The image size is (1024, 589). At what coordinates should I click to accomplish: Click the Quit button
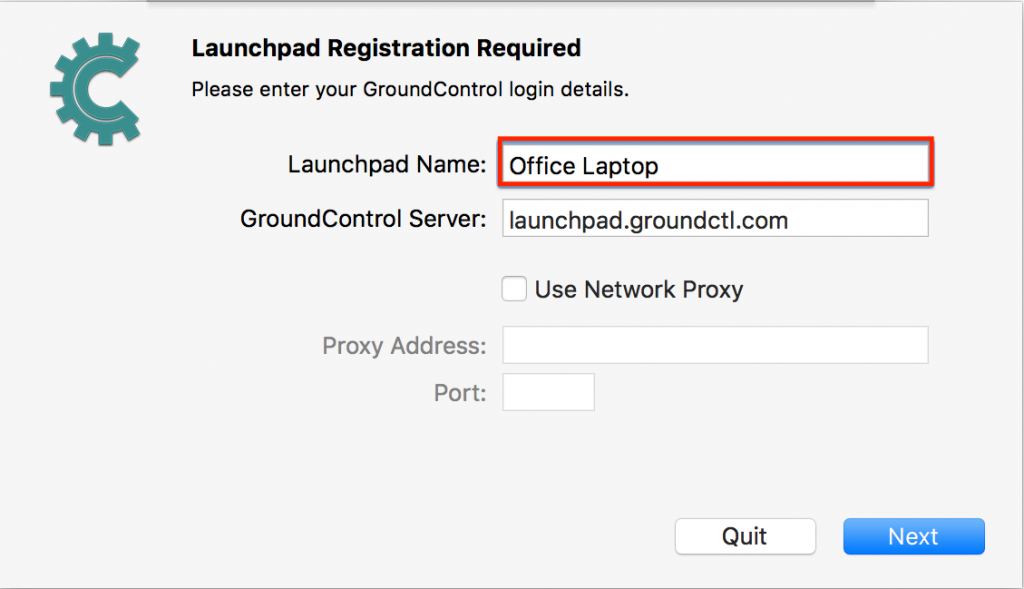click(x=745, y=536)
